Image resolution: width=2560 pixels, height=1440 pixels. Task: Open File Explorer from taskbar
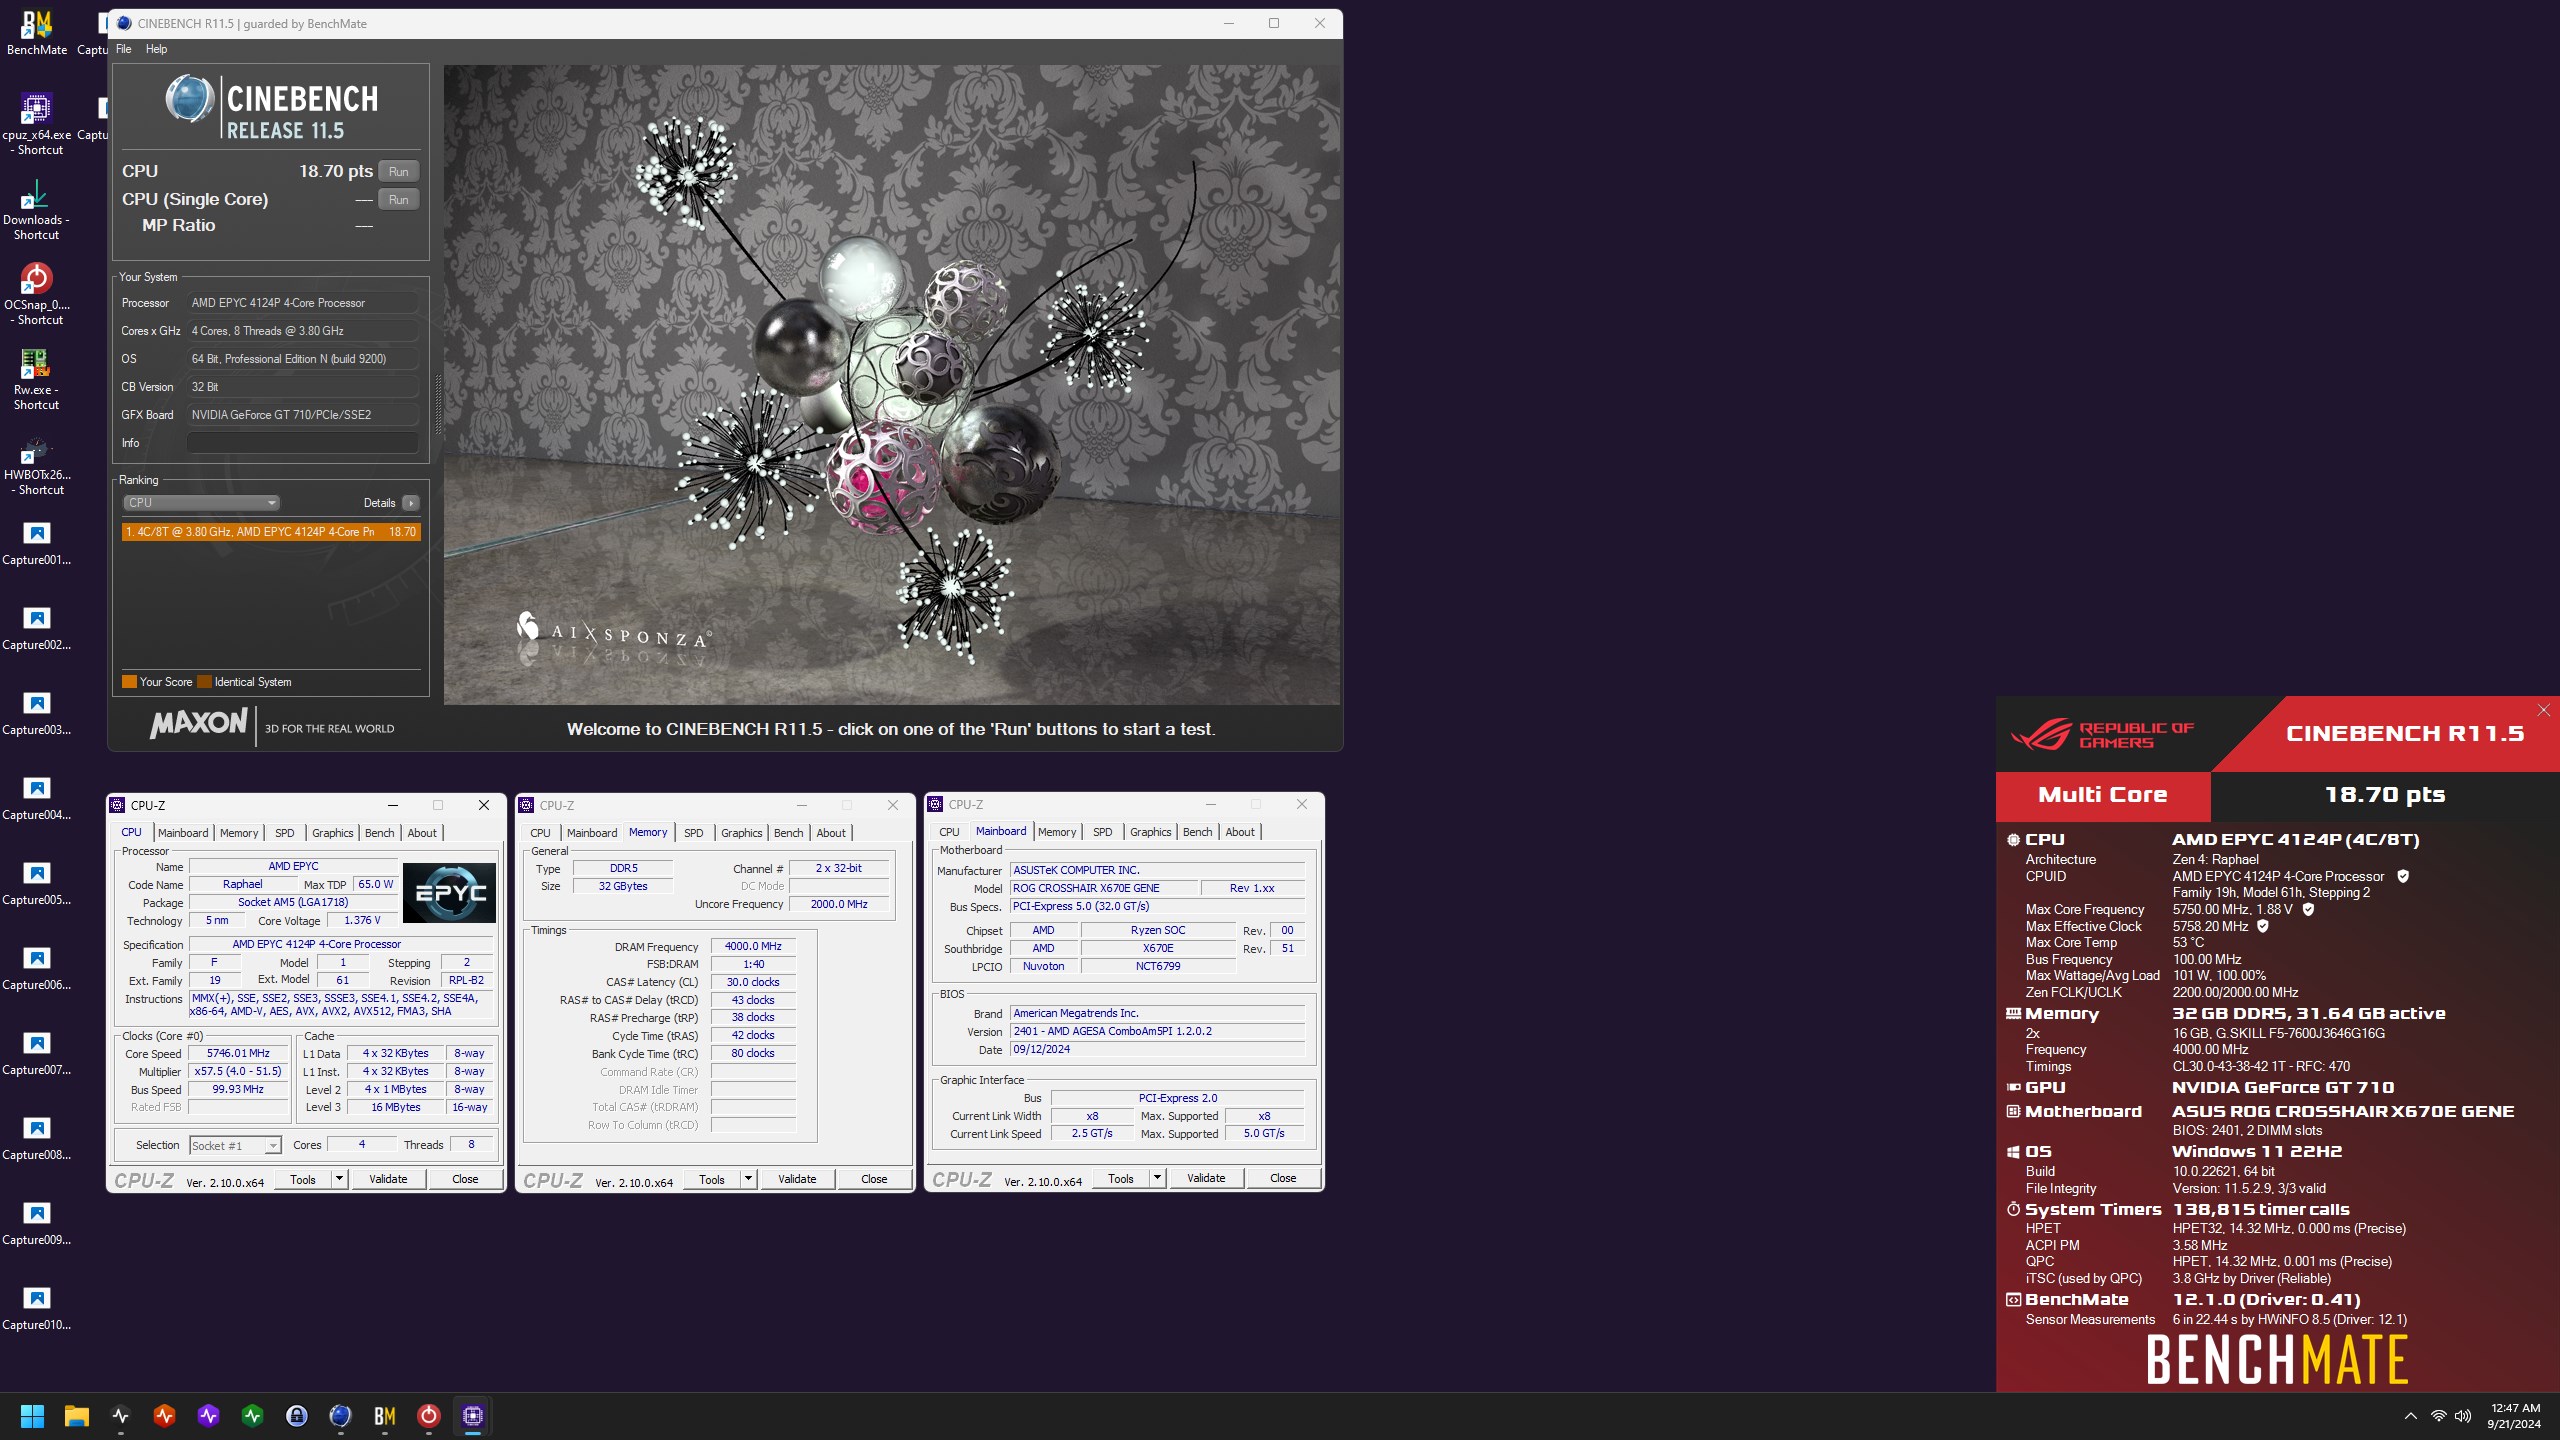(76, 1416)
